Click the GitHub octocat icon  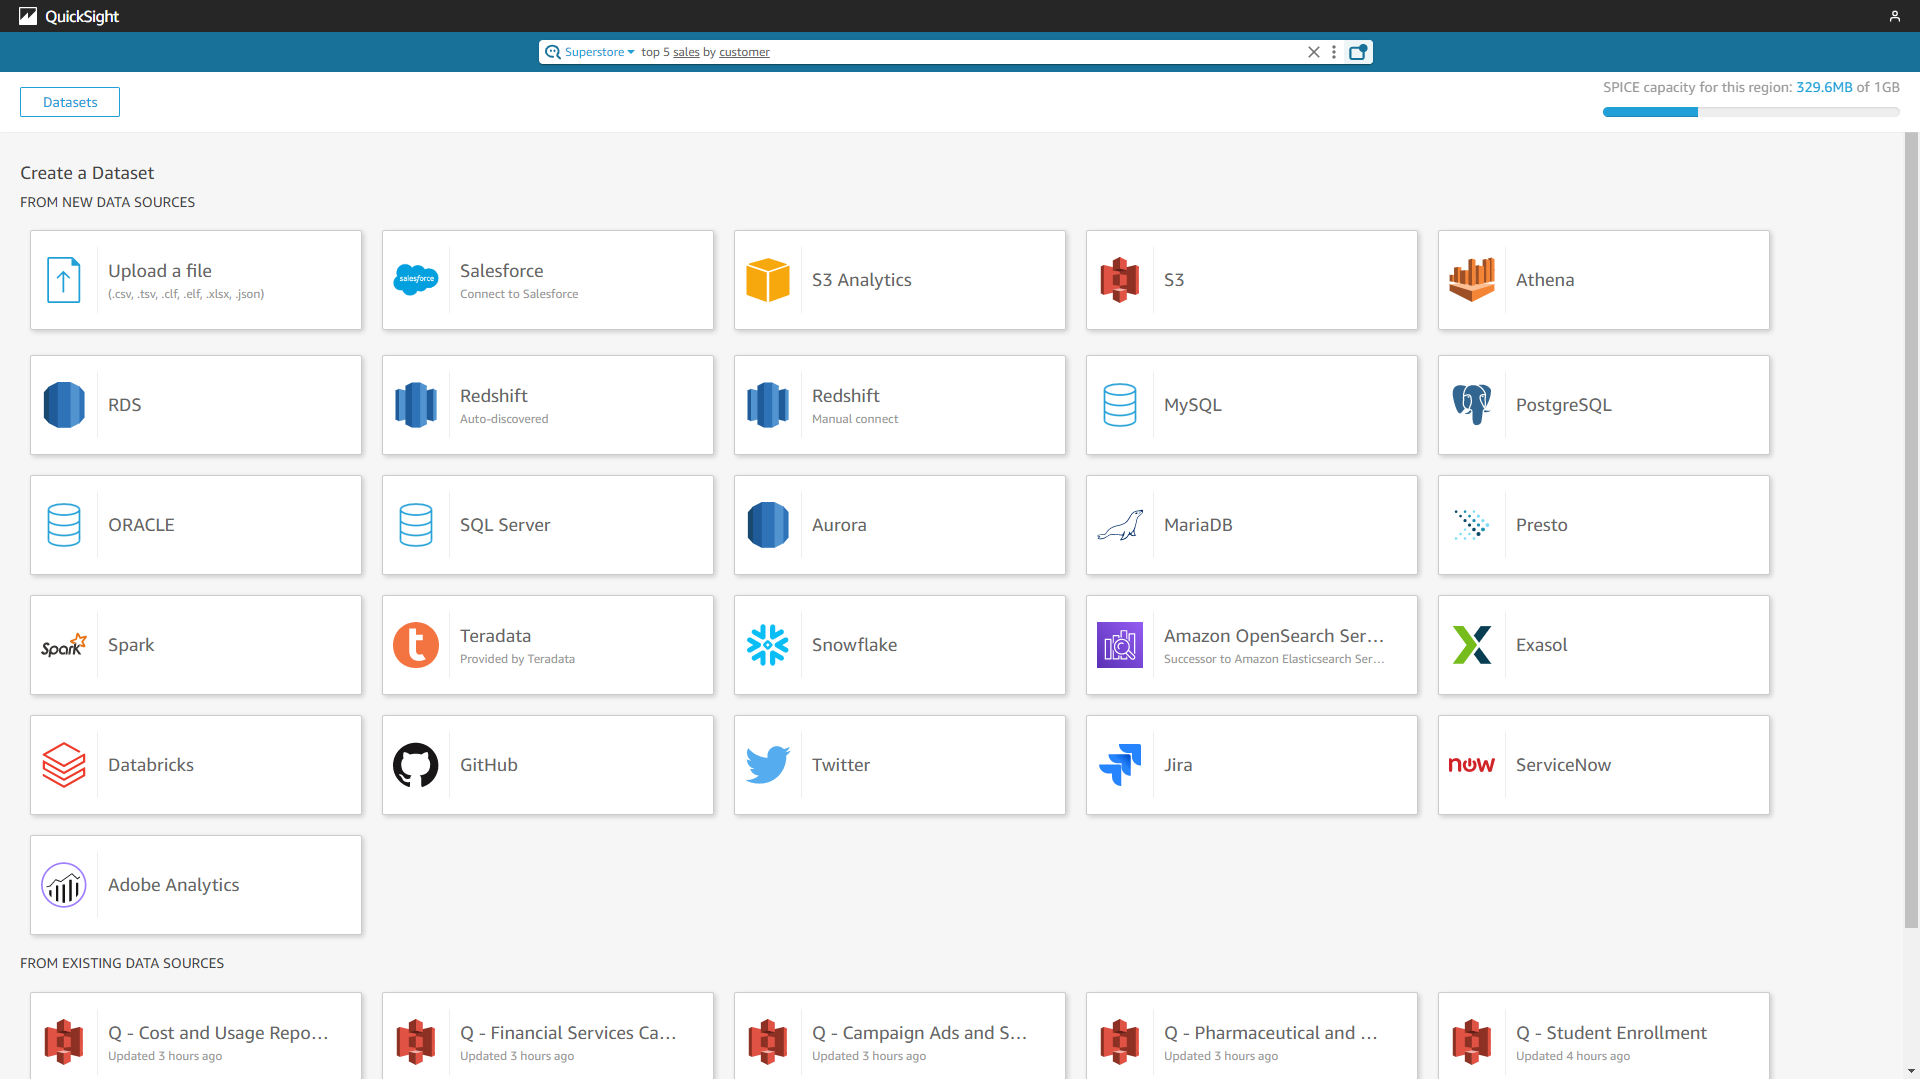pyautogui.click(x=416, y=765)
